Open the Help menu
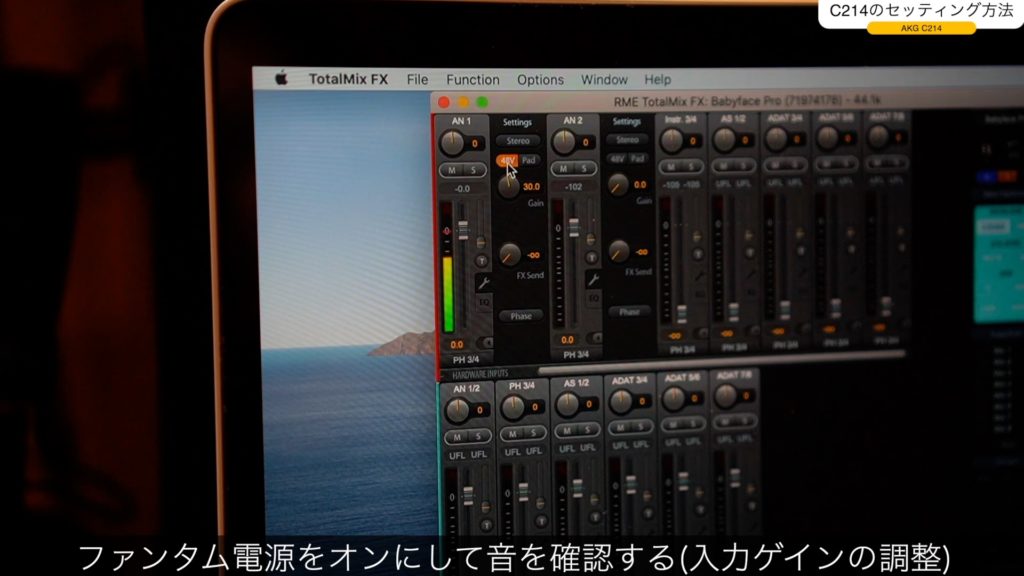1024x576 pixels. click(x=658, y=80)
